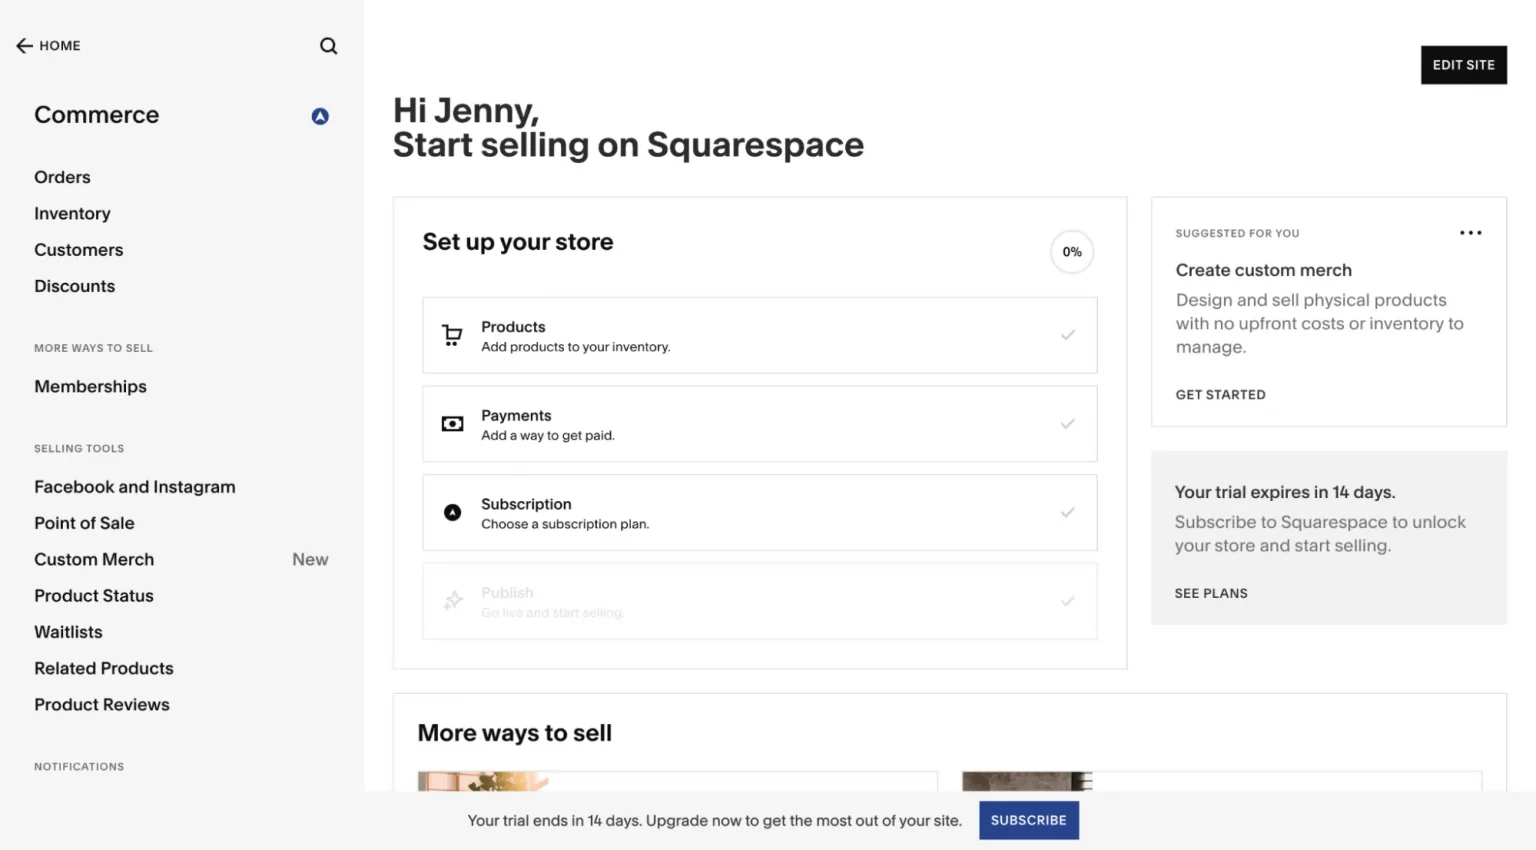Click the Create custom merch heading
The height and width of the screenshot is (850, 1536).
click(1263, 270)
